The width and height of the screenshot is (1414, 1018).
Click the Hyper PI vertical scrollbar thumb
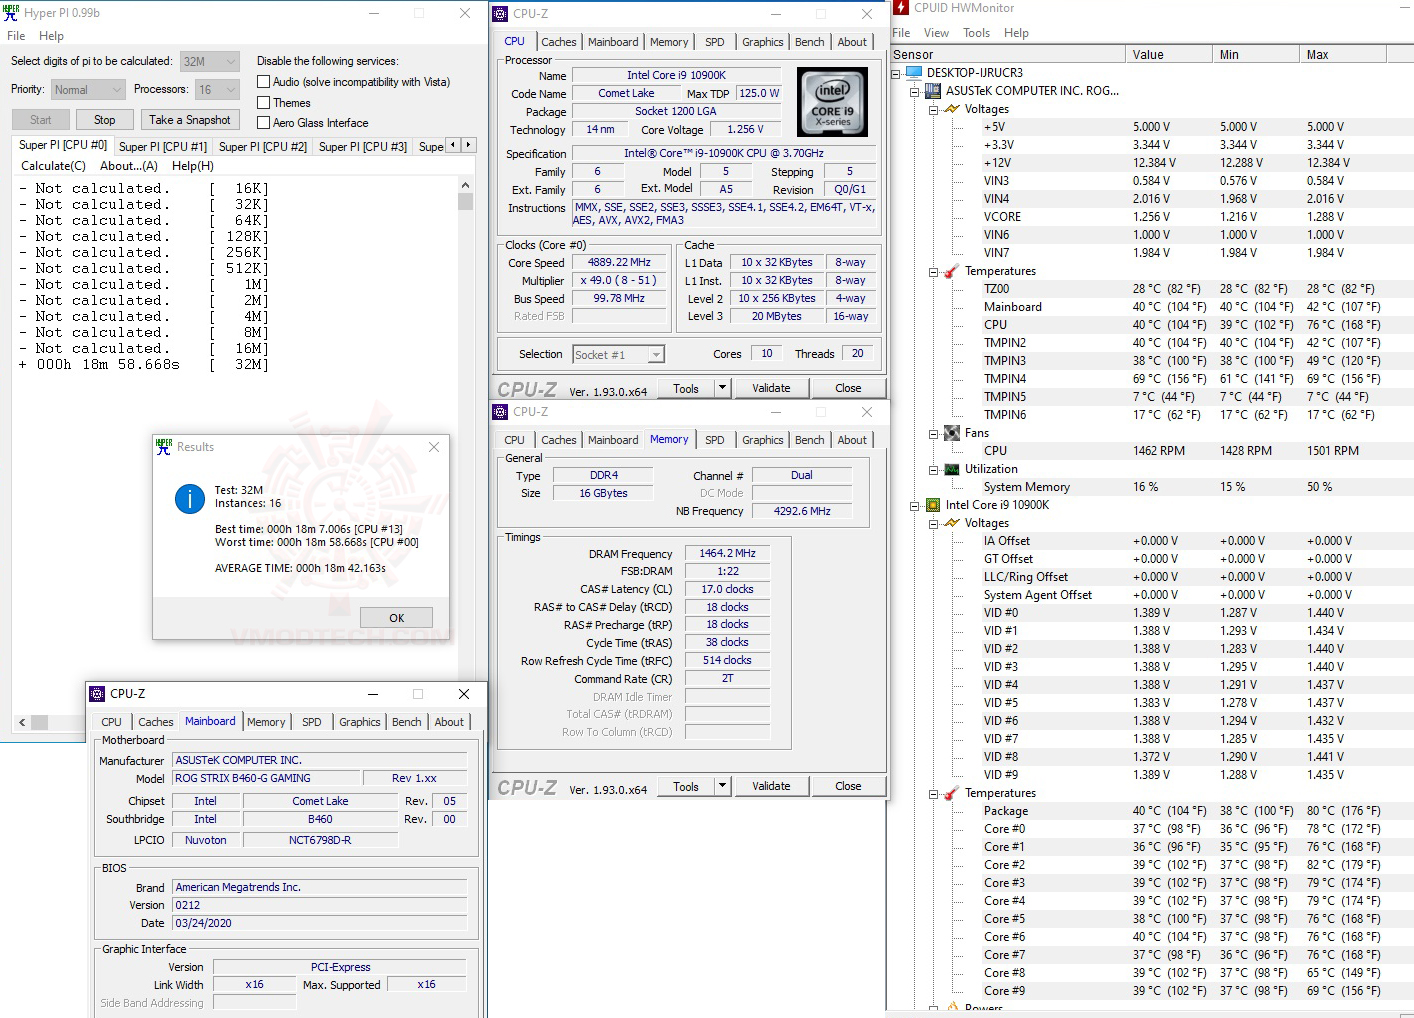click(465, 201)
